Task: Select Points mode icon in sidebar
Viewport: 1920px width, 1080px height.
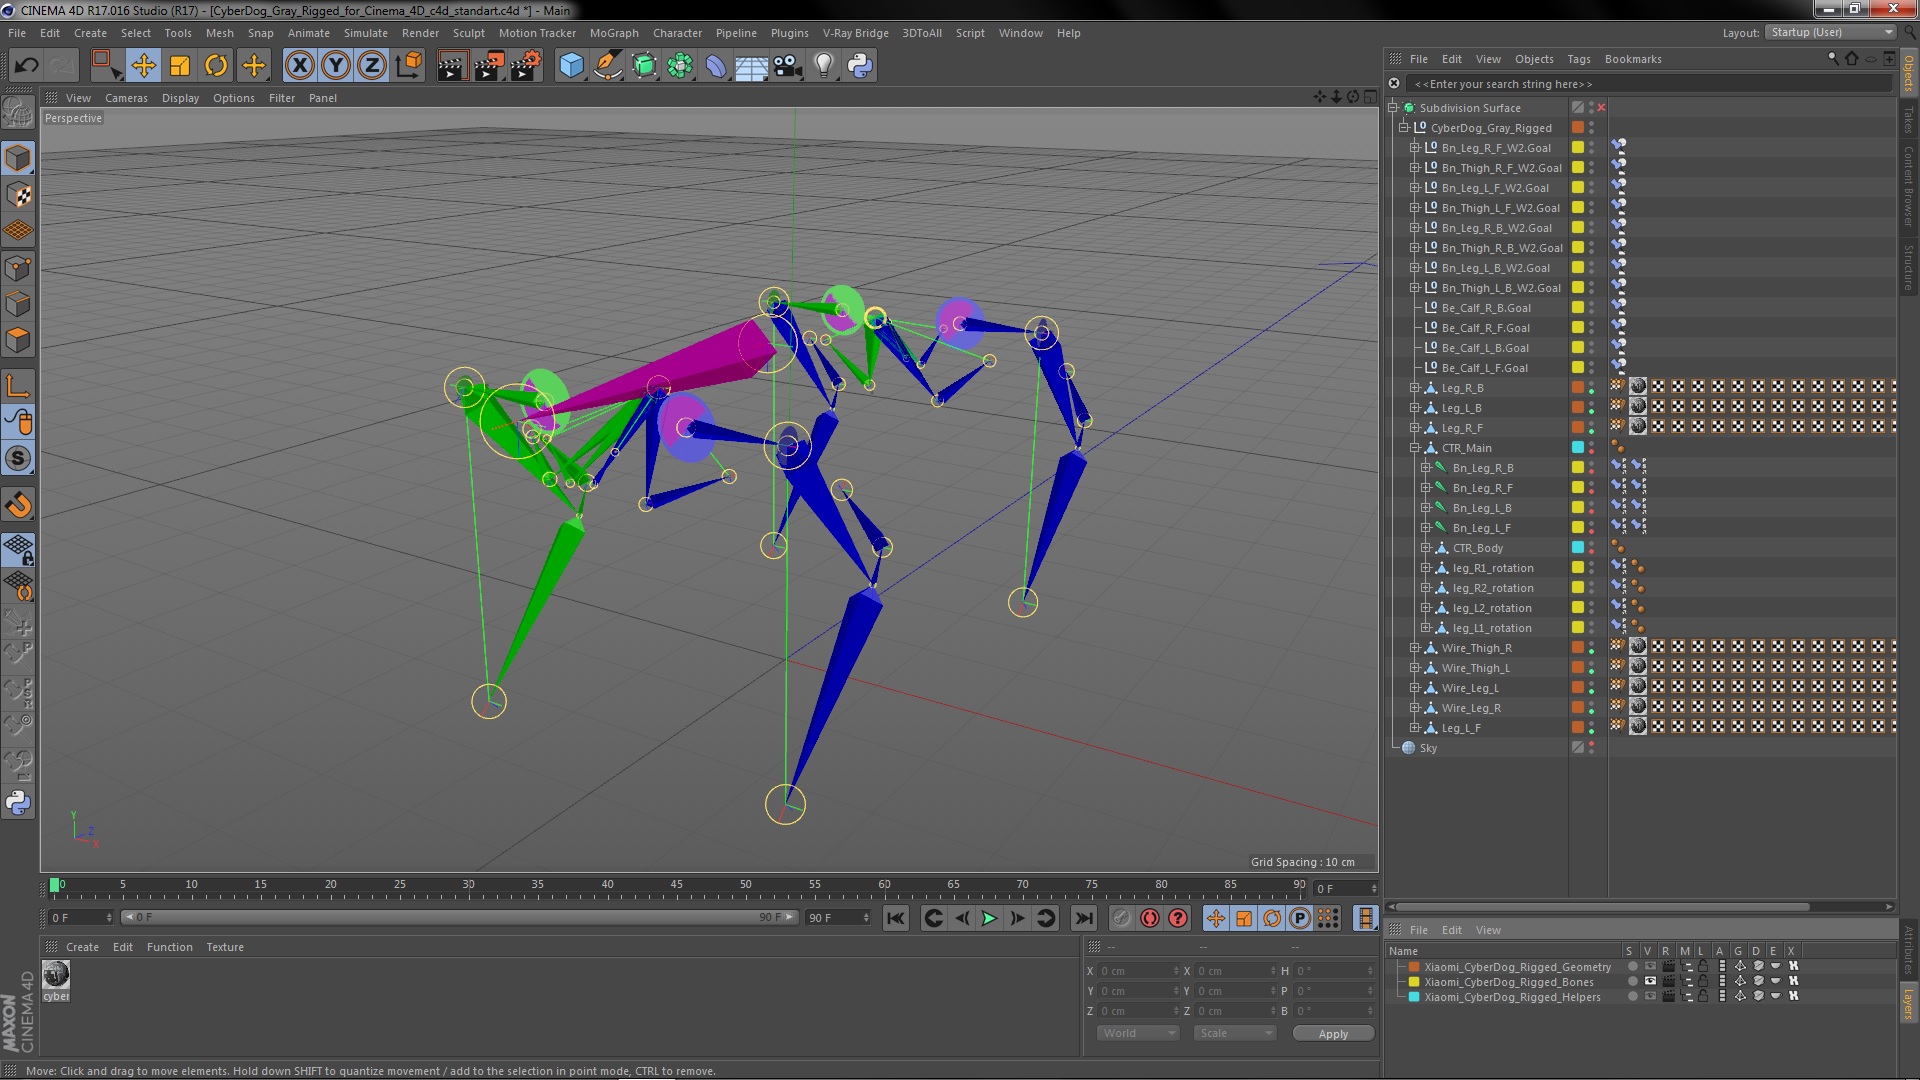Action: point(18,268)
